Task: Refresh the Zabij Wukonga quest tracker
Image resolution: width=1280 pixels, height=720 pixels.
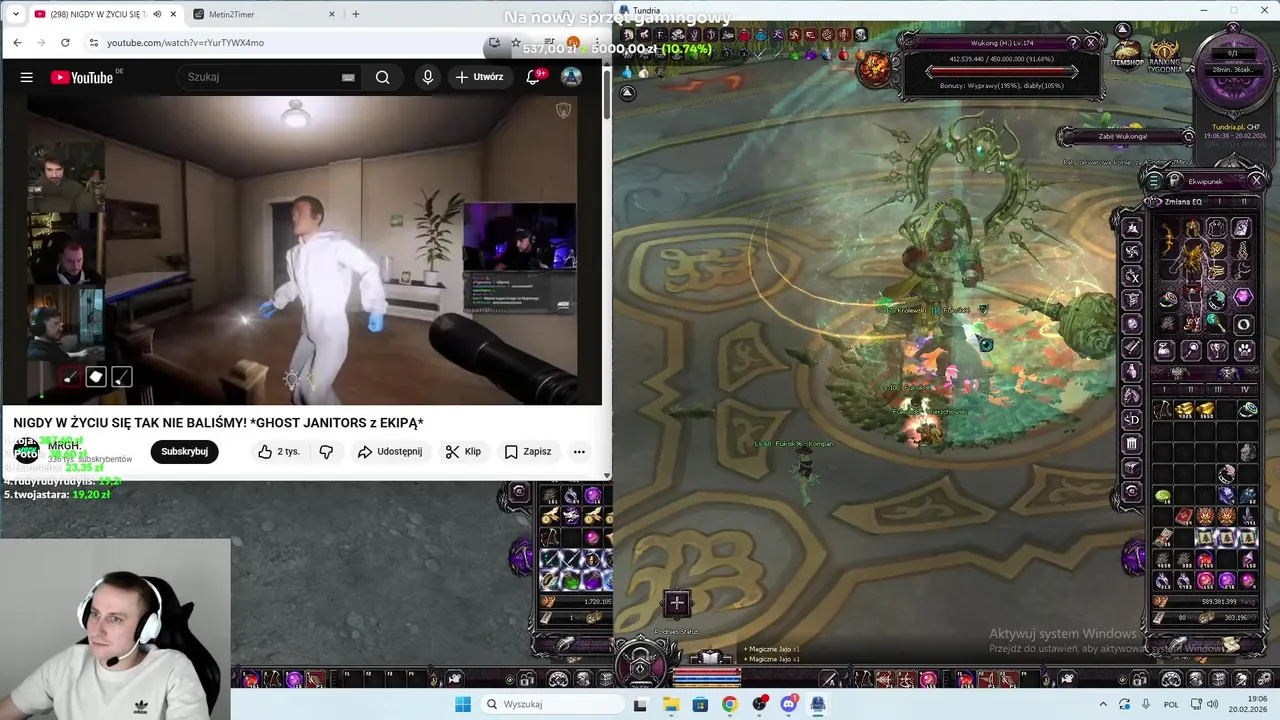Action: tap(1188, 136)
